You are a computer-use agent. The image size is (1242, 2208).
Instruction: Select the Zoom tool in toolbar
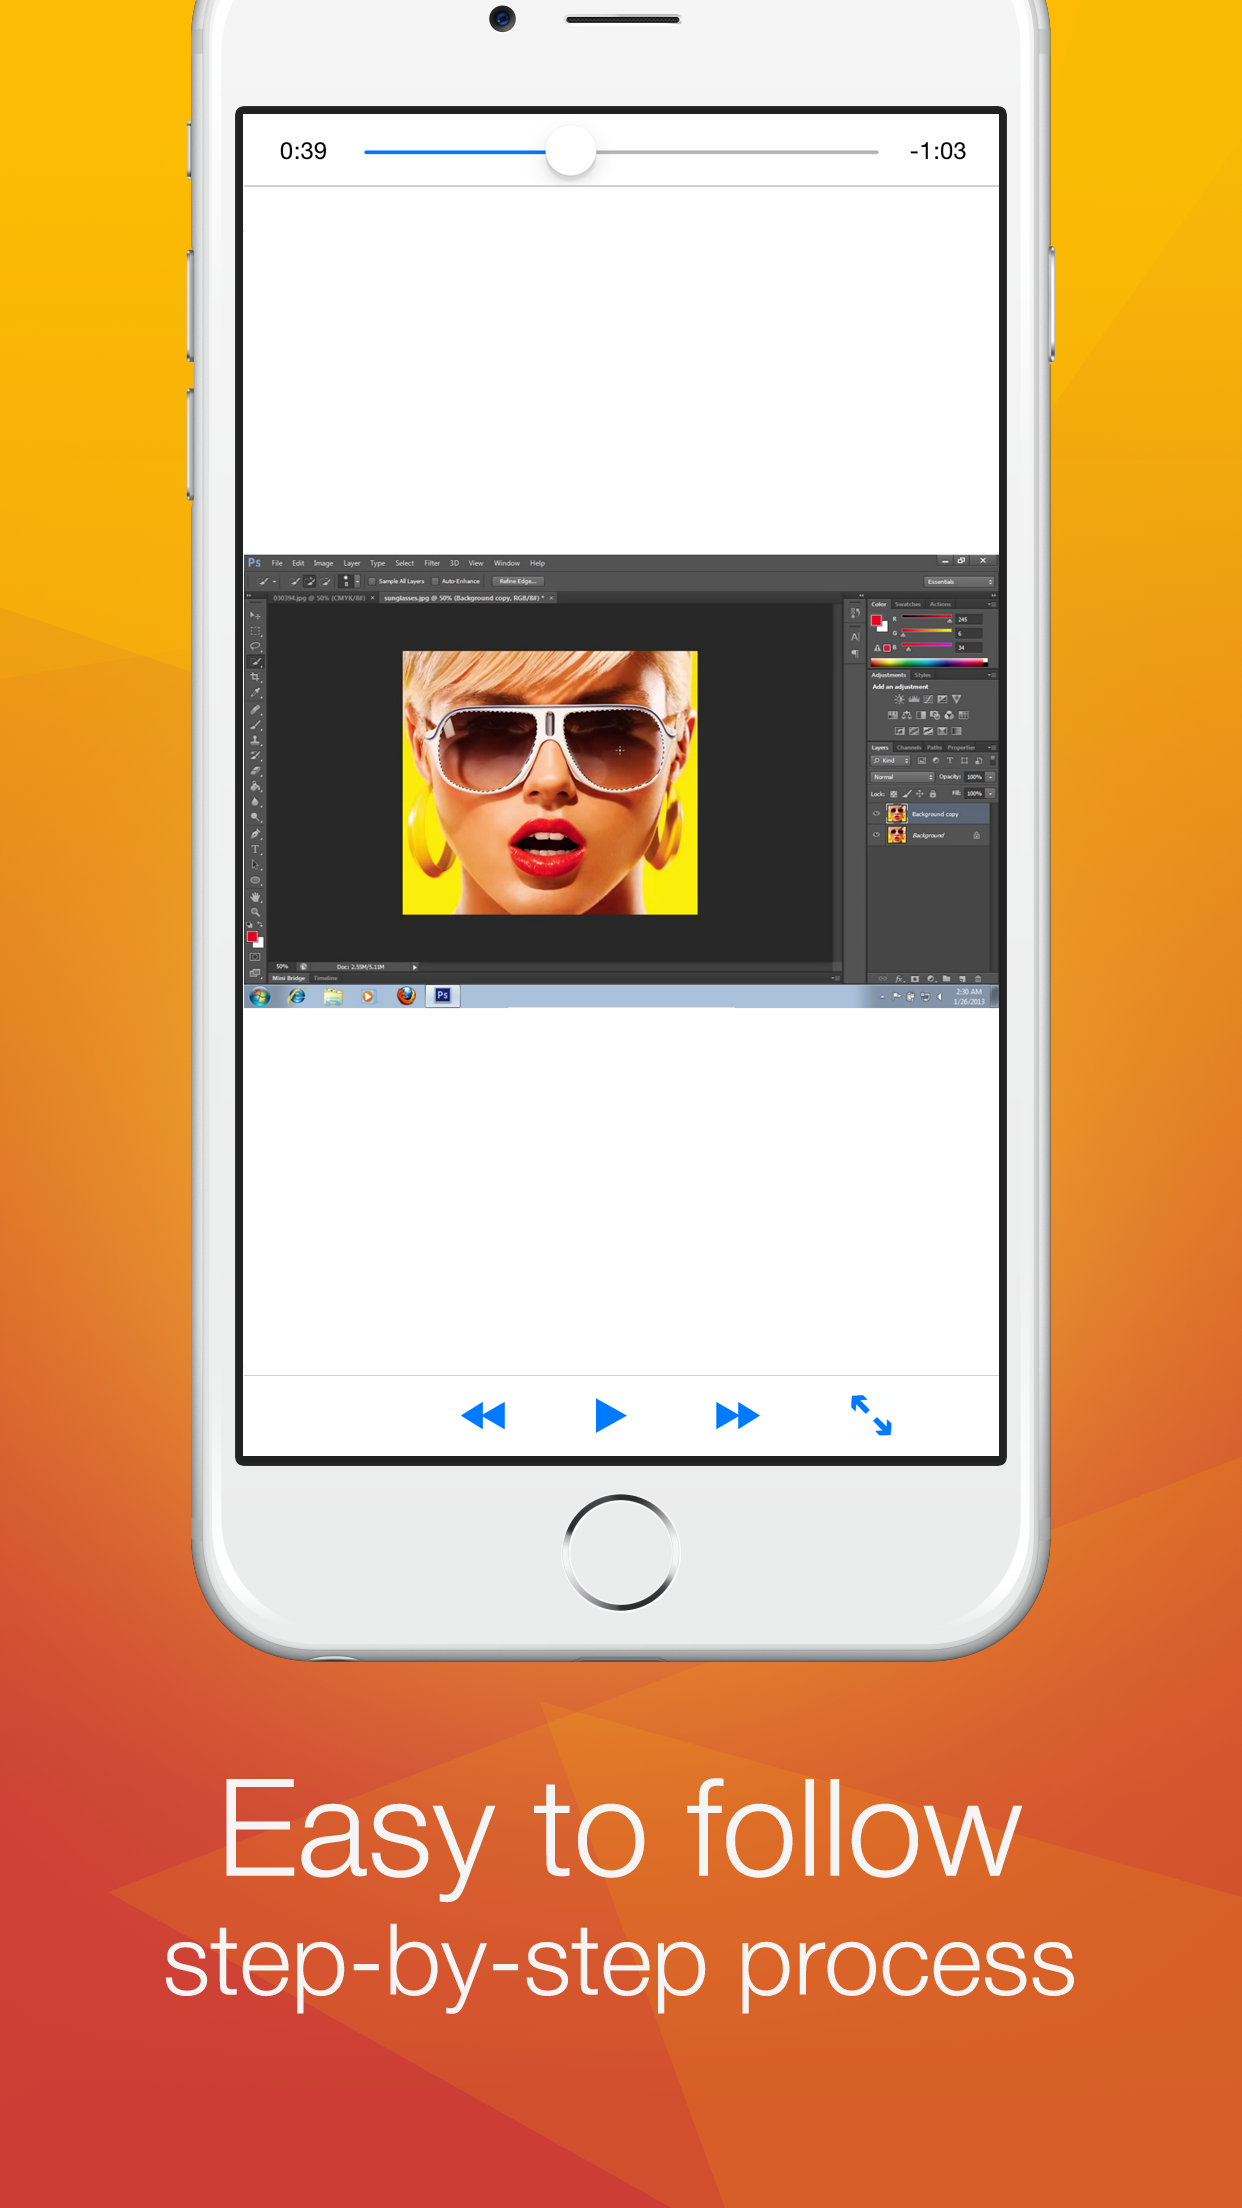pyautogui.click(x=255, y=911)
